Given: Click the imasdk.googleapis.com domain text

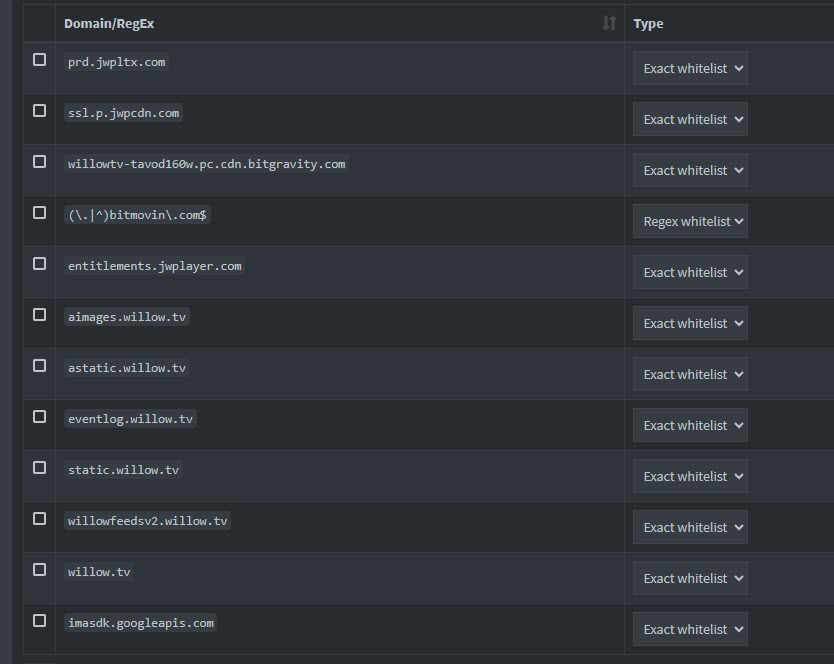Looking at the screenshot, I should [x=140, y=623].
